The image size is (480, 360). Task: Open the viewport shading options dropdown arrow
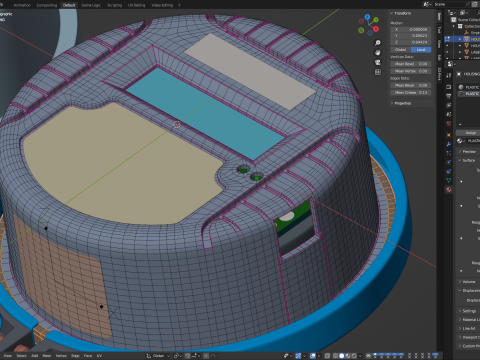(360, 356)
